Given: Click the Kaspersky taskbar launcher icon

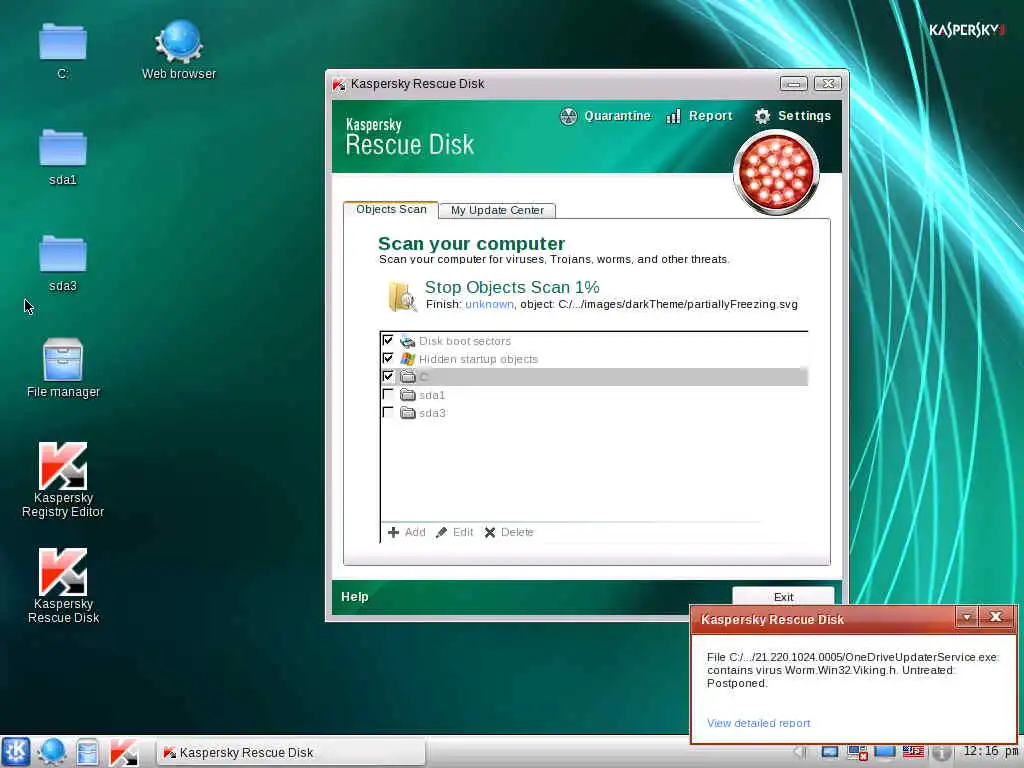Looking at the screenshot, I should (x=123, y=752).
